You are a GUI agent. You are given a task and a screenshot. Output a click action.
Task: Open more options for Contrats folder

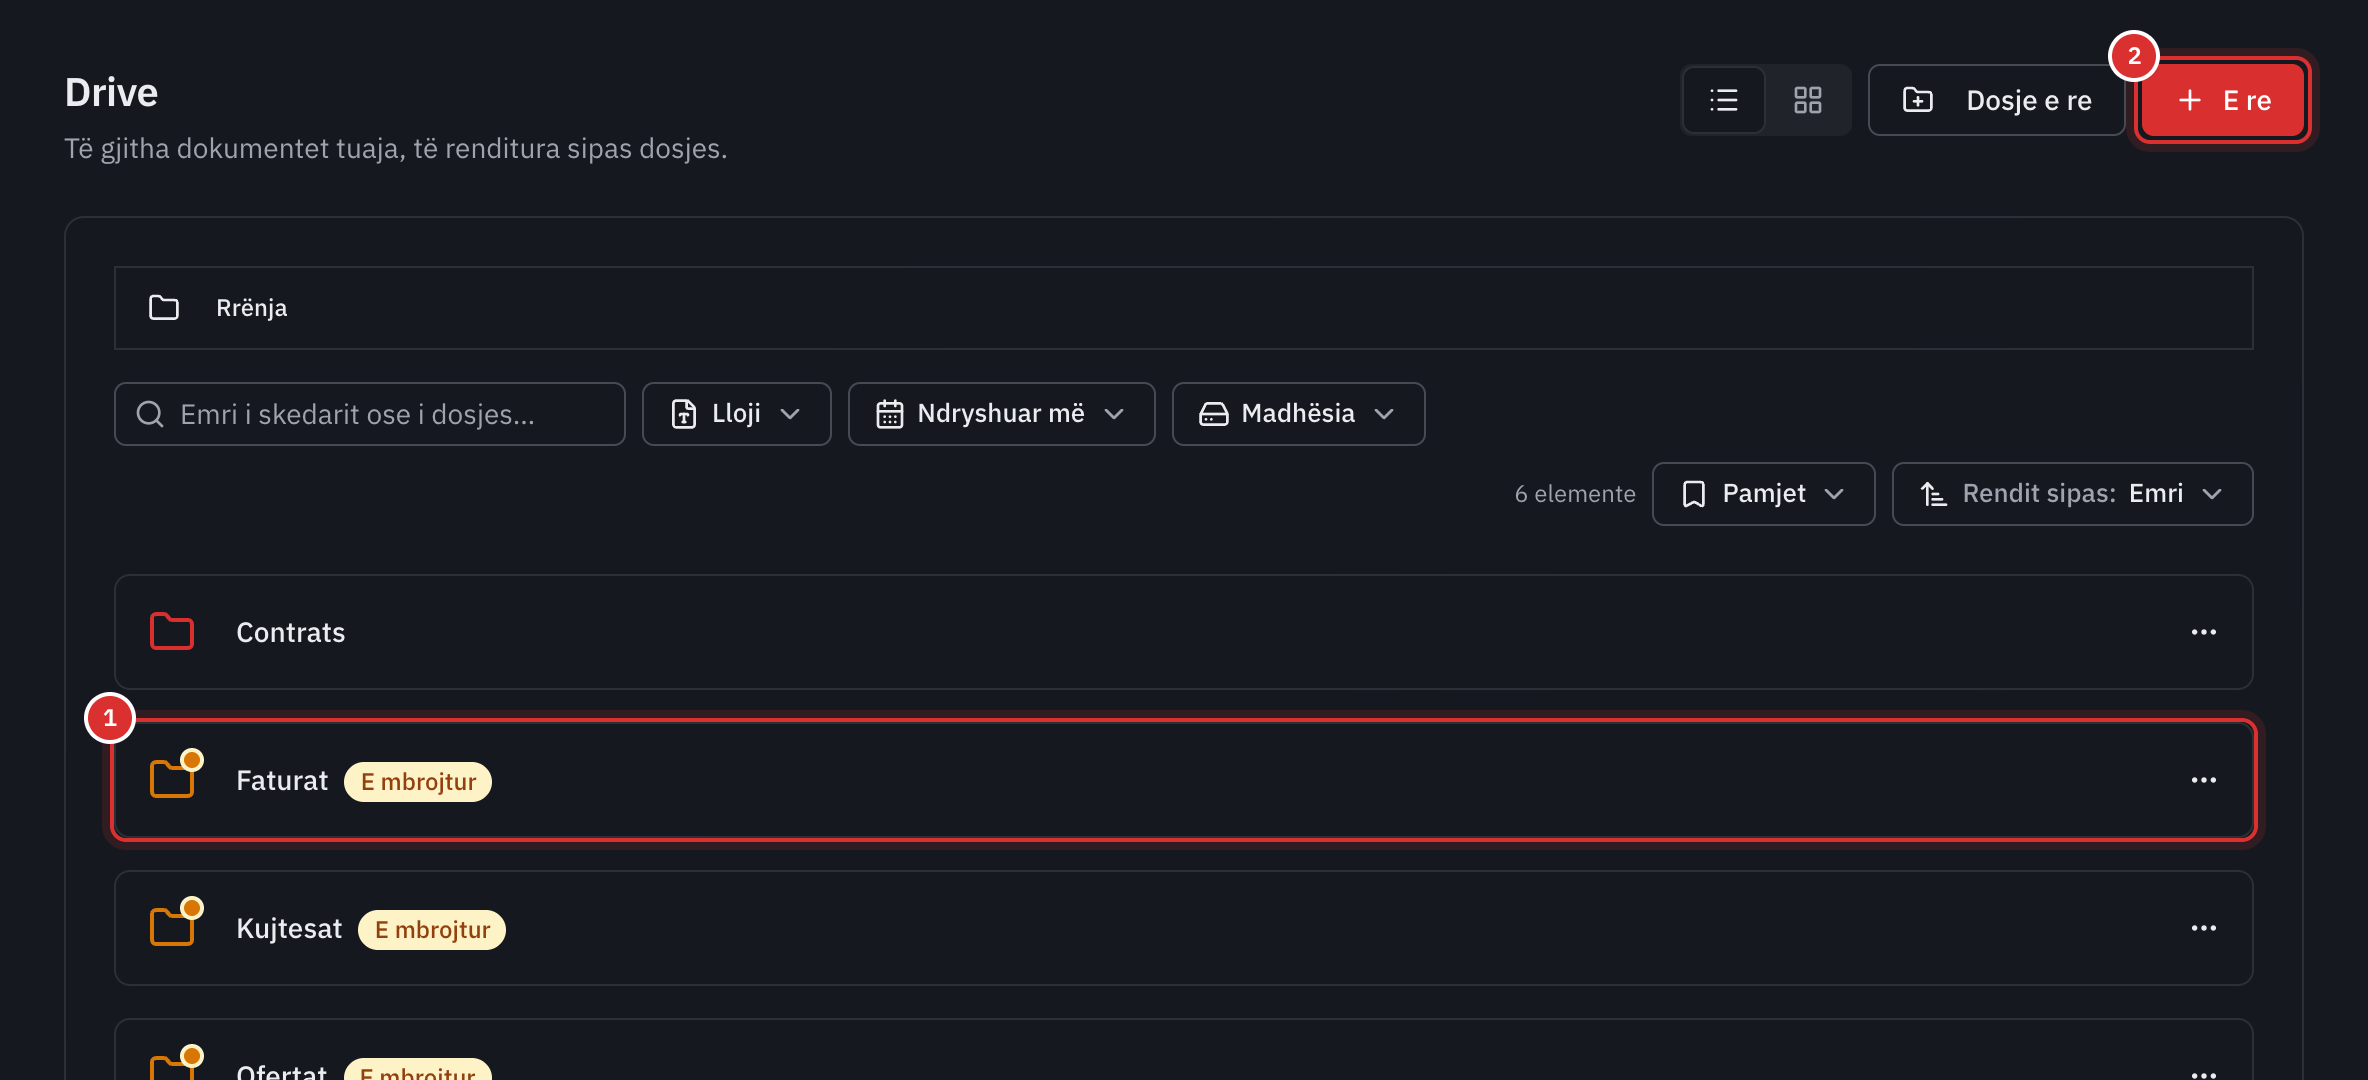coord(2203,632)
